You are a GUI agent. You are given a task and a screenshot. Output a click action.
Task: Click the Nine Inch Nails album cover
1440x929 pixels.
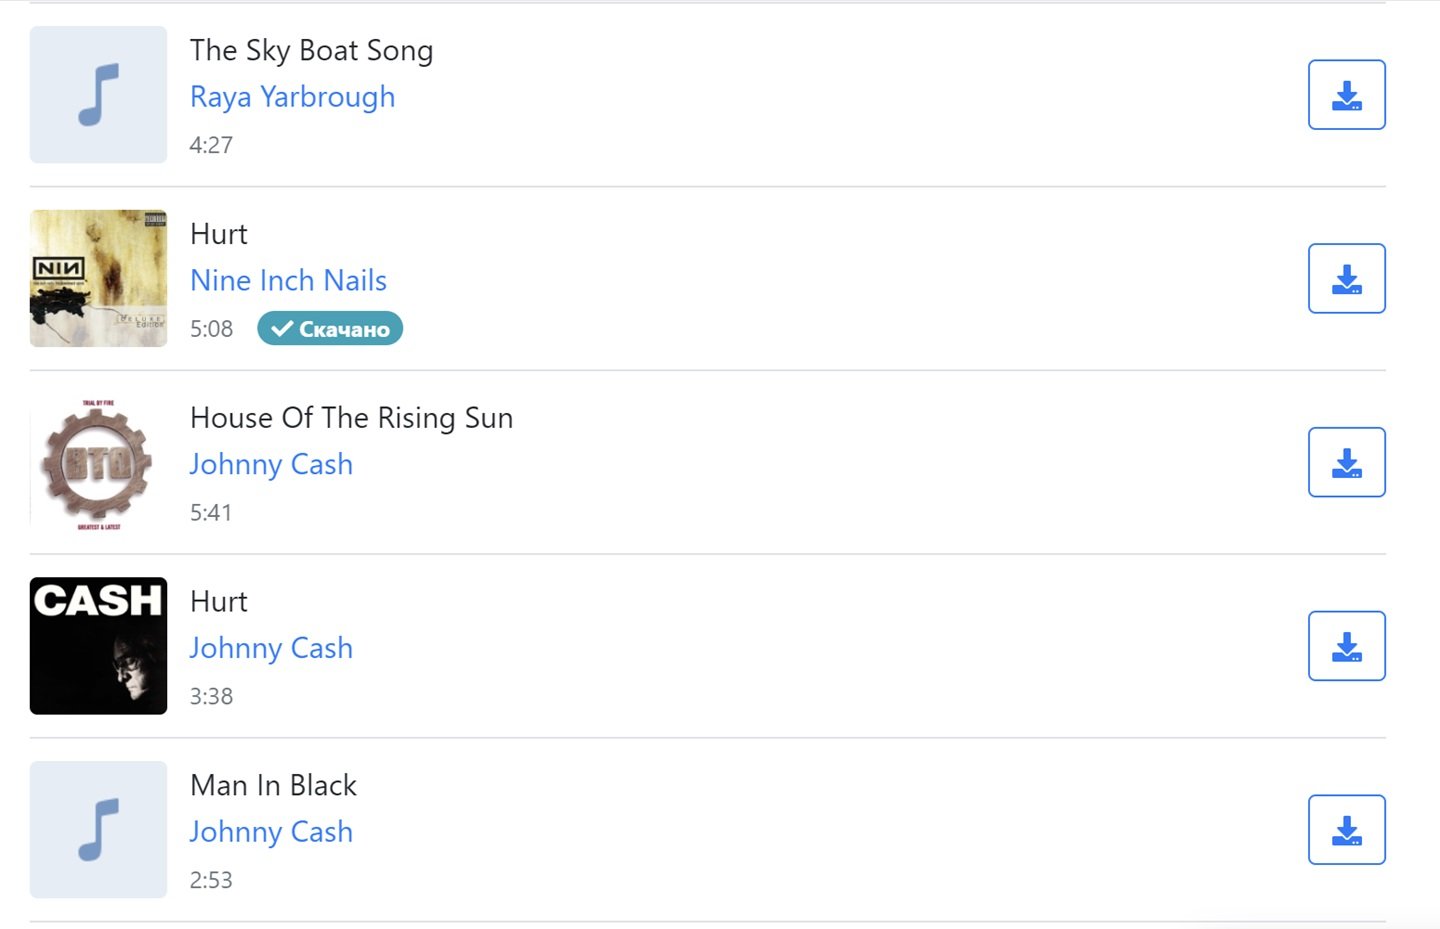click(x=98, y=279)
